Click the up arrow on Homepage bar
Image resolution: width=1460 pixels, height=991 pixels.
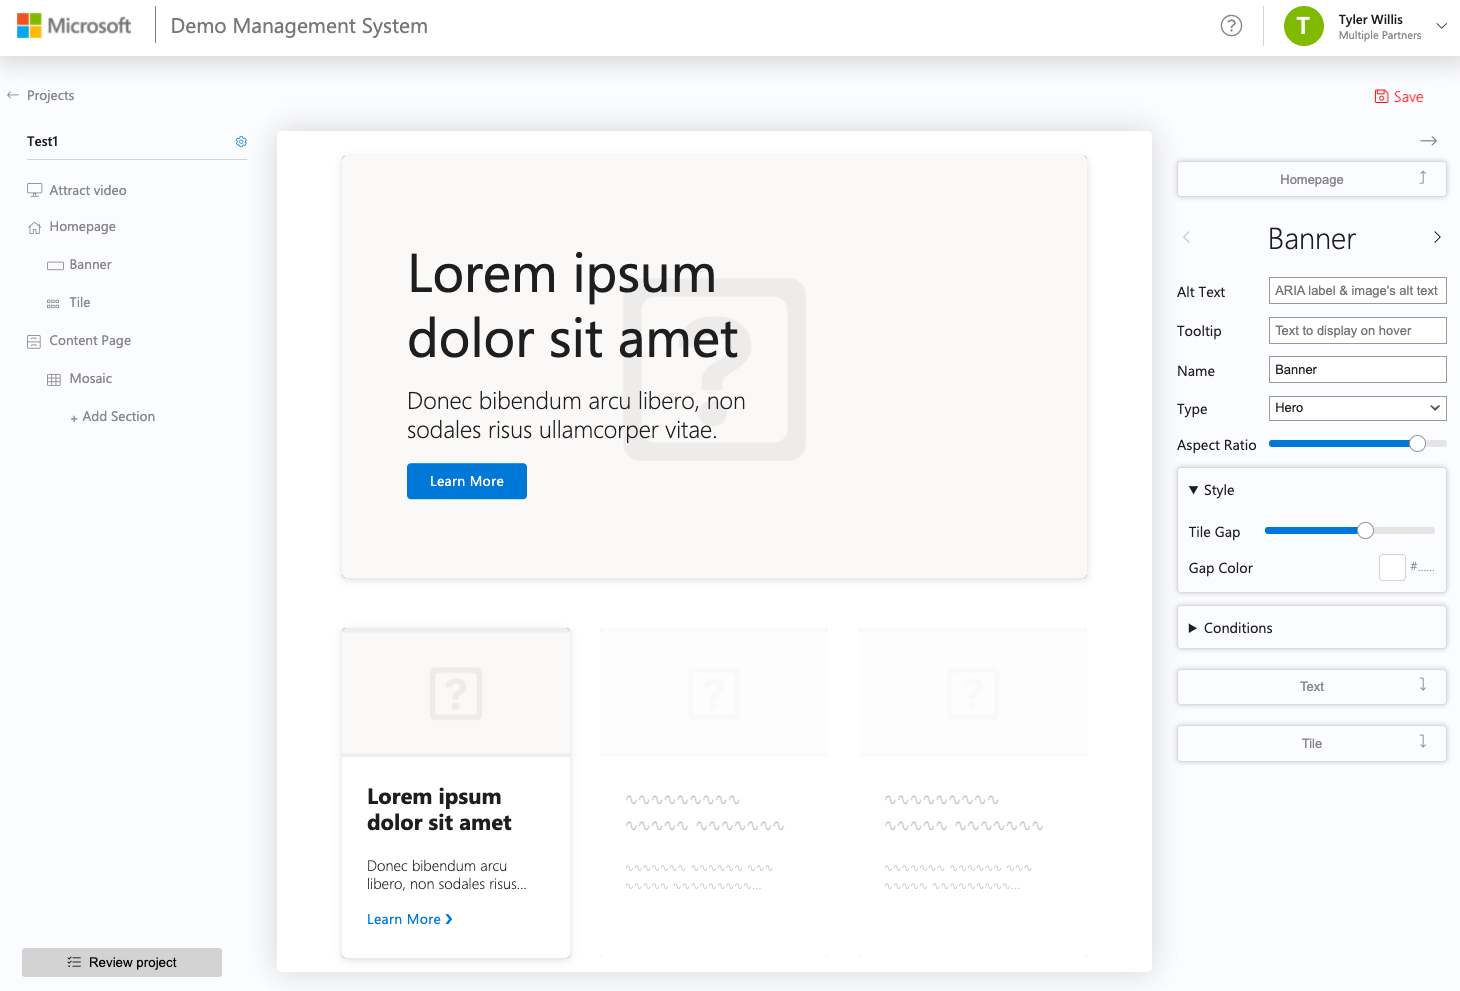tap(1422, 178)
